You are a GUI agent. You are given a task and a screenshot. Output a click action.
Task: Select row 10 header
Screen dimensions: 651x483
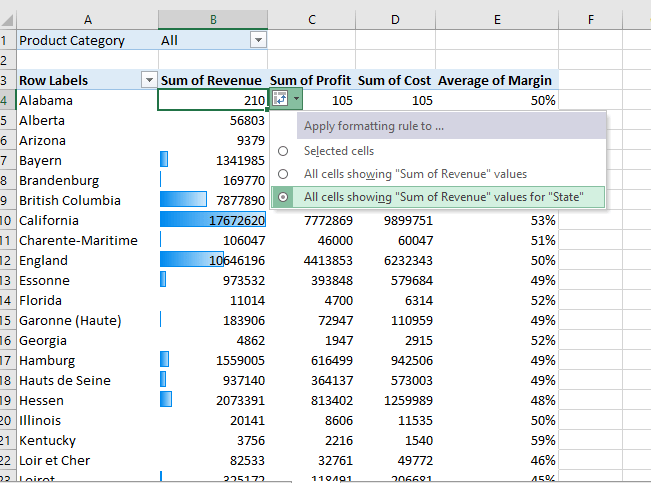click(5, 220)
